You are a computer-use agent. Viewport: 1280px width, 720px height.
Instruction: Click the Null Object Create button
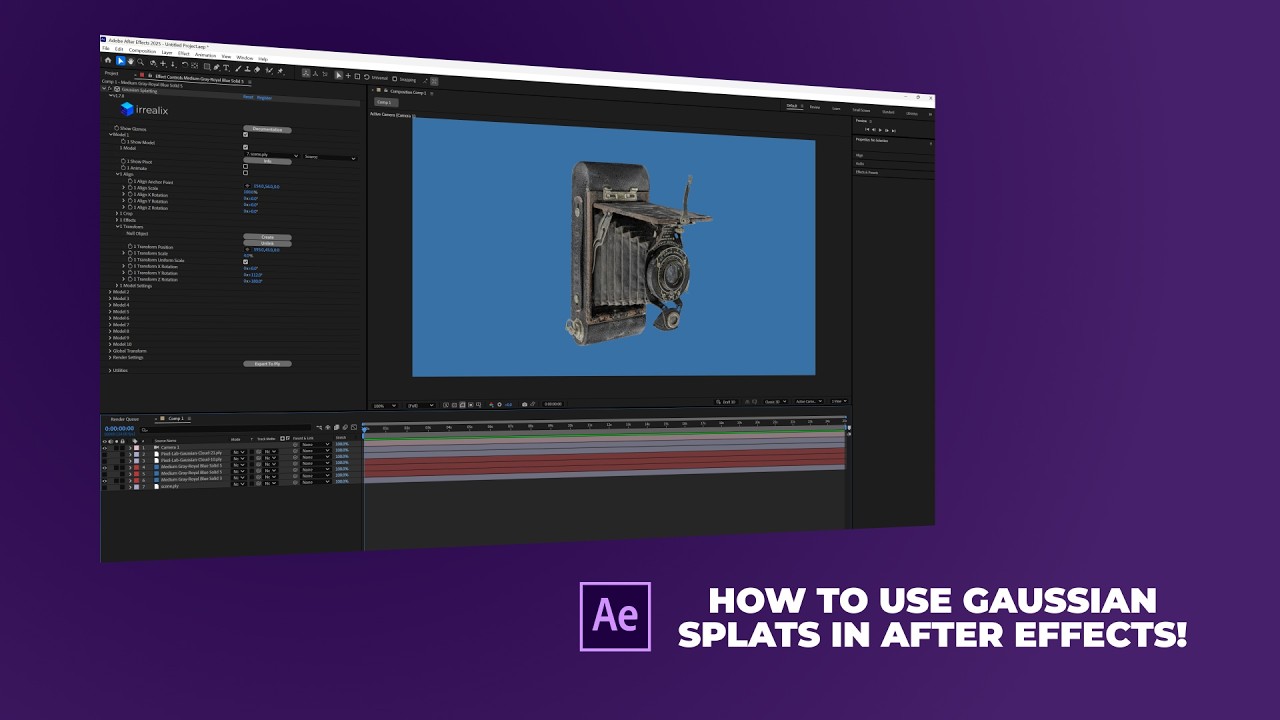click(267, 237)
